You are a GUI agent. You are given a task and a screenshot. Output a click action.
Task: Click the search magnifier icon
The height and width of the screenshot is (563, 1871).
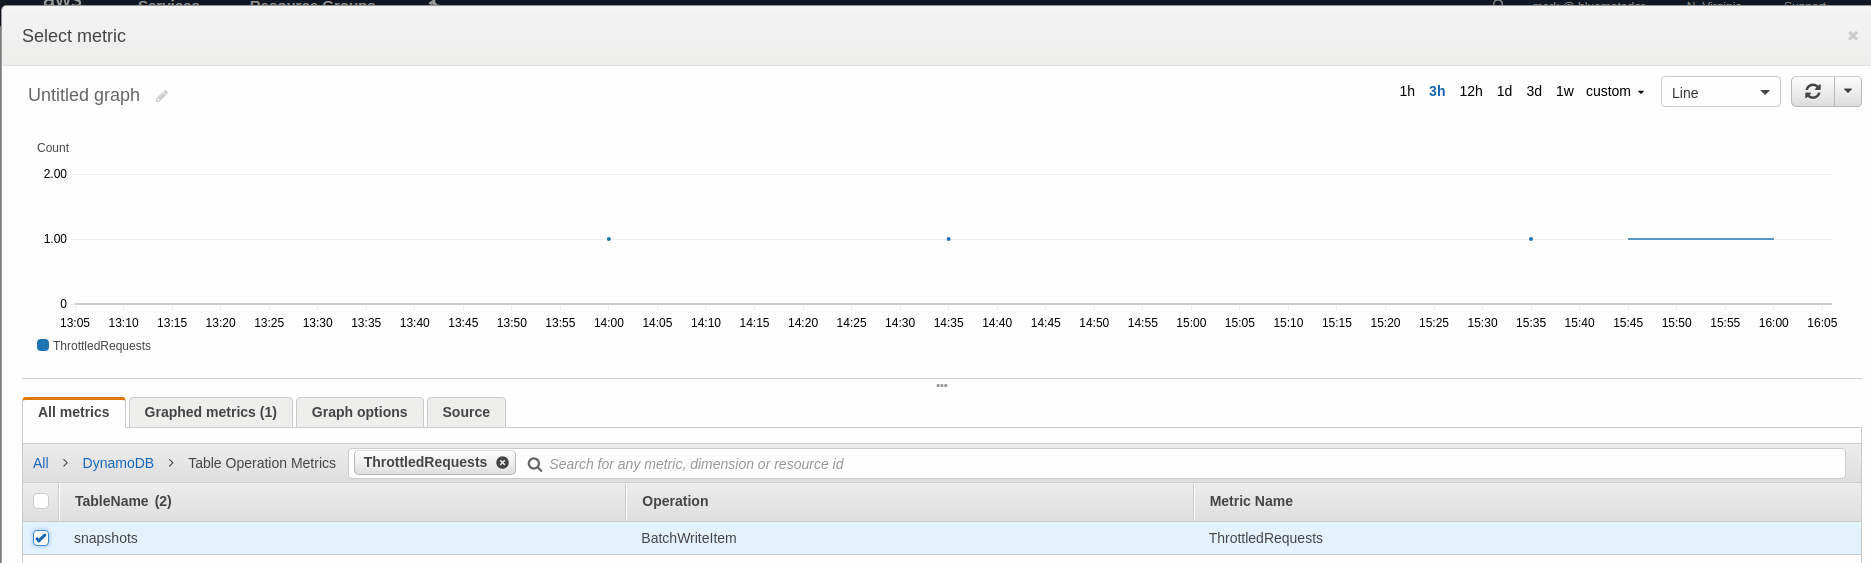click(535, 464)
